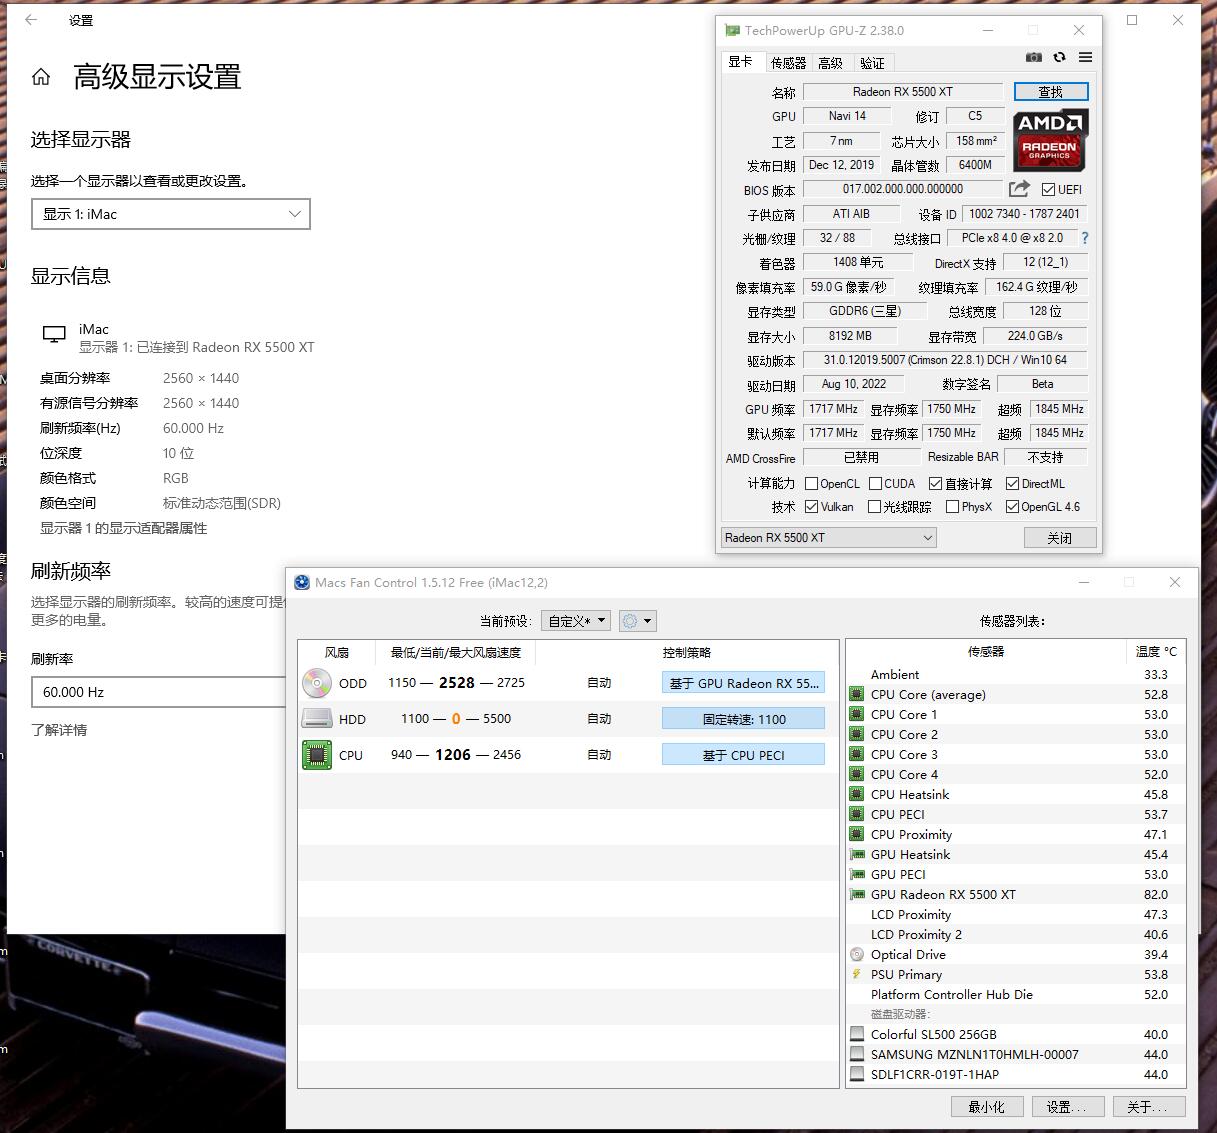Click the GPU-Z refresh icon

(x=1060, y=58)
